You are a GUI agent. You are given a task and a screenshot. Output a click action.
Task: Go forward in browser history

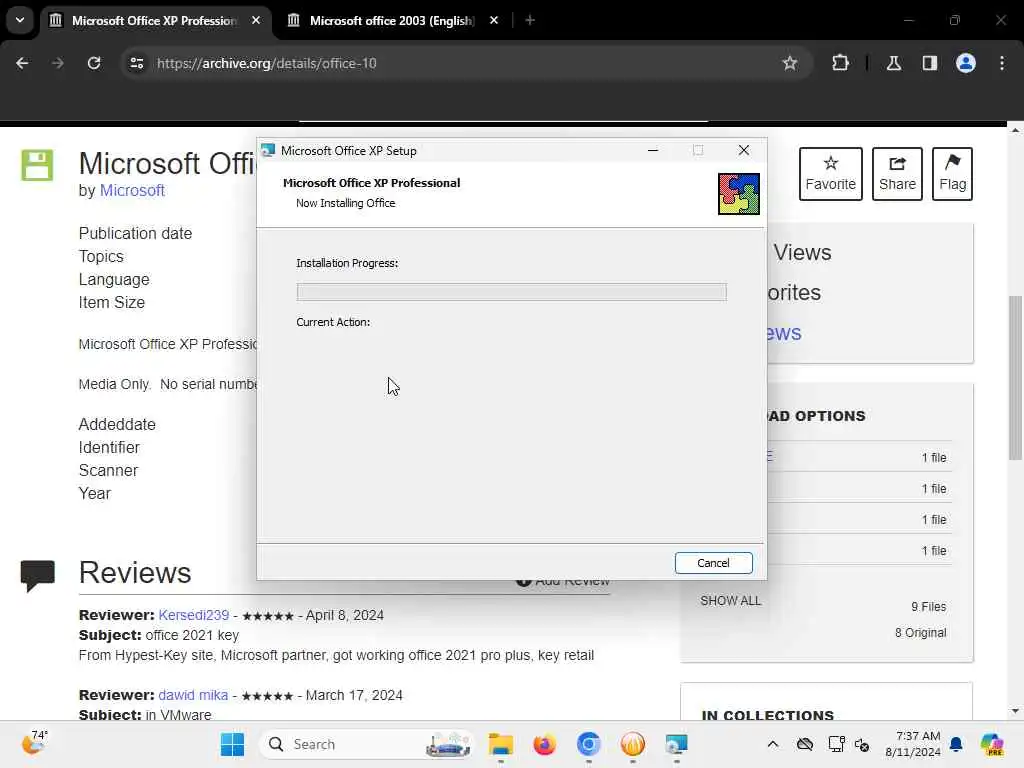coord(58,63)
